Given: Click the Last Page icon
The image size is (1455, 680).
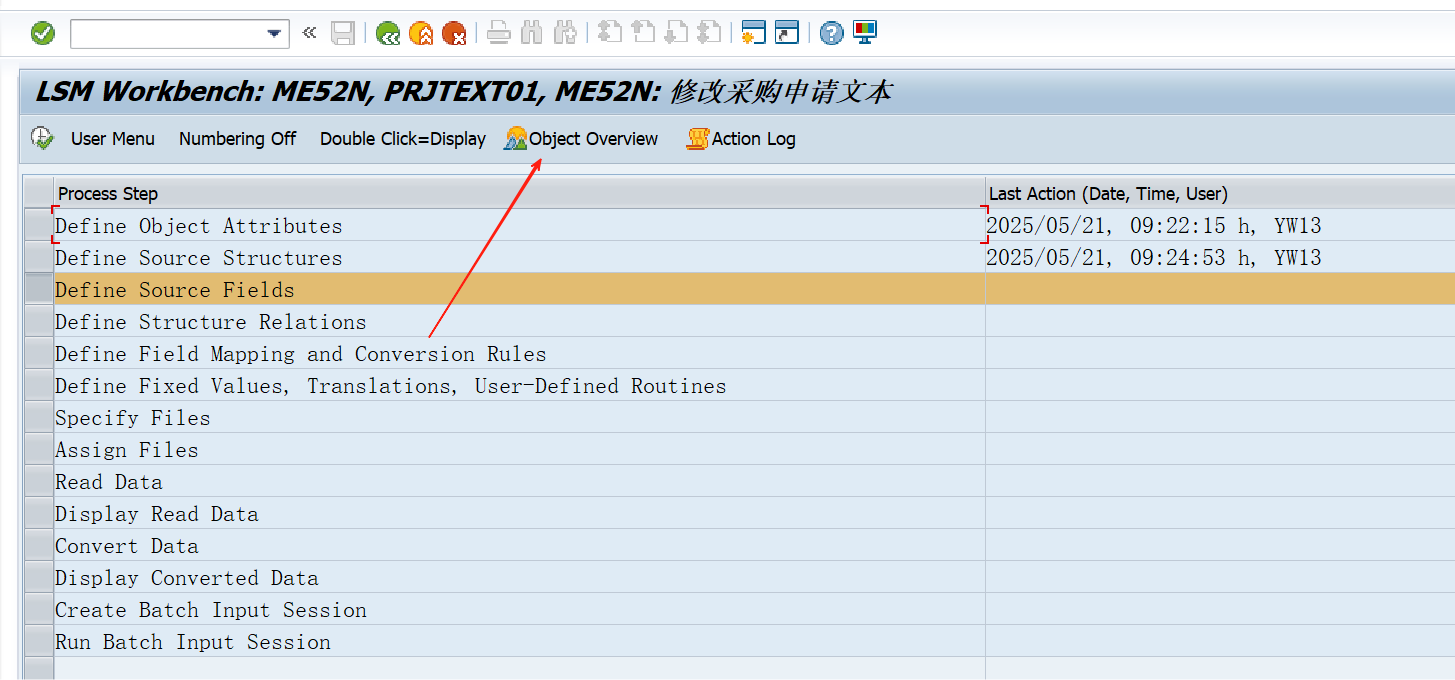Looking at the screenshot, I should click(x=709, y=34).
